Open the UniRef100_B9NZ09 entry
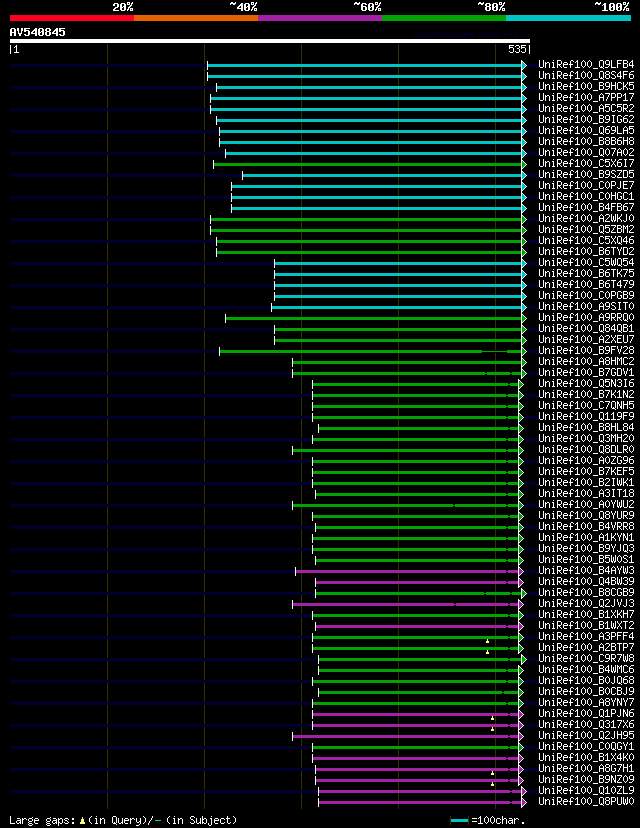Image resolution: width=640 pixels, height=828 pixels. 586,779
